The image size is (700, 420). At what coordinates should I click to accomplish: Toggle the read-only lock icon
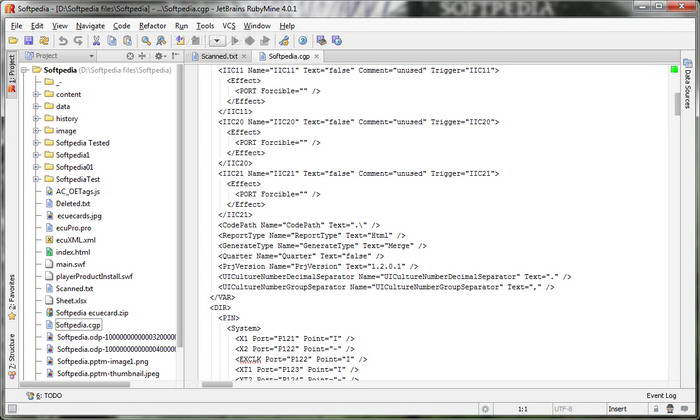(656, 409)
